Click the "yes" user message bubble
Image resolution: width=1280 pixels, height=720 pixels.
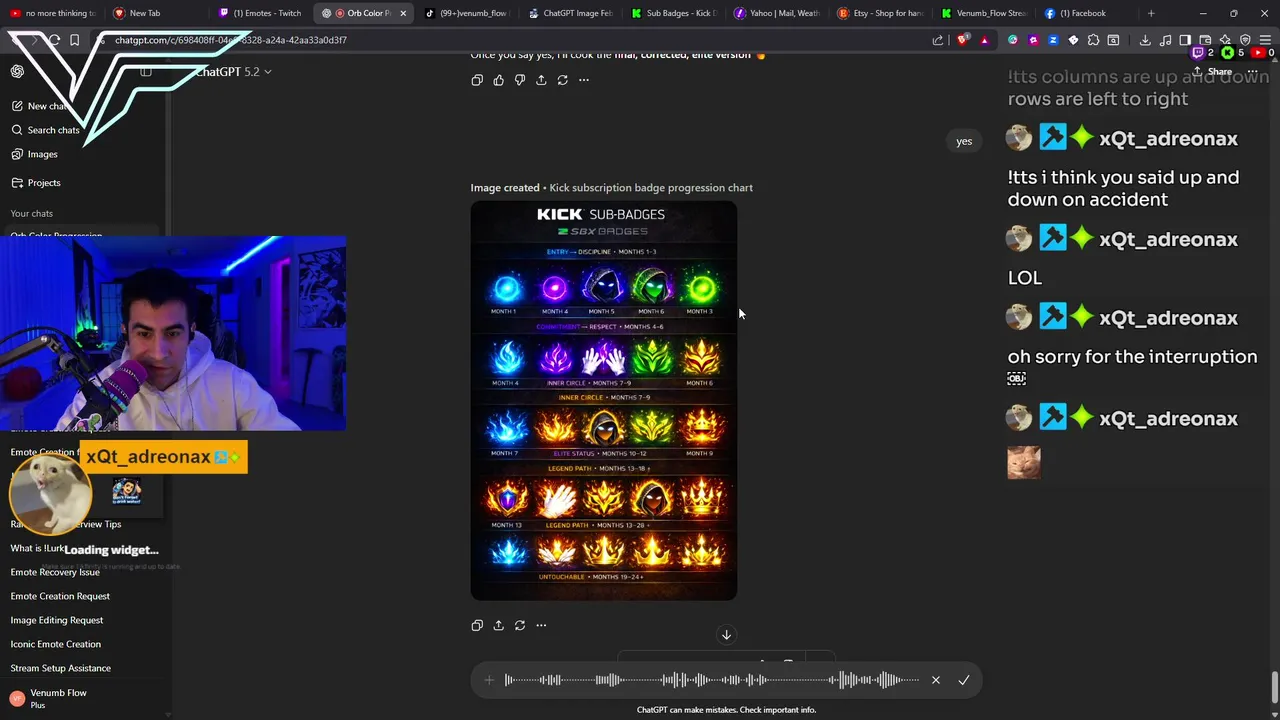[x=964, y=141]
